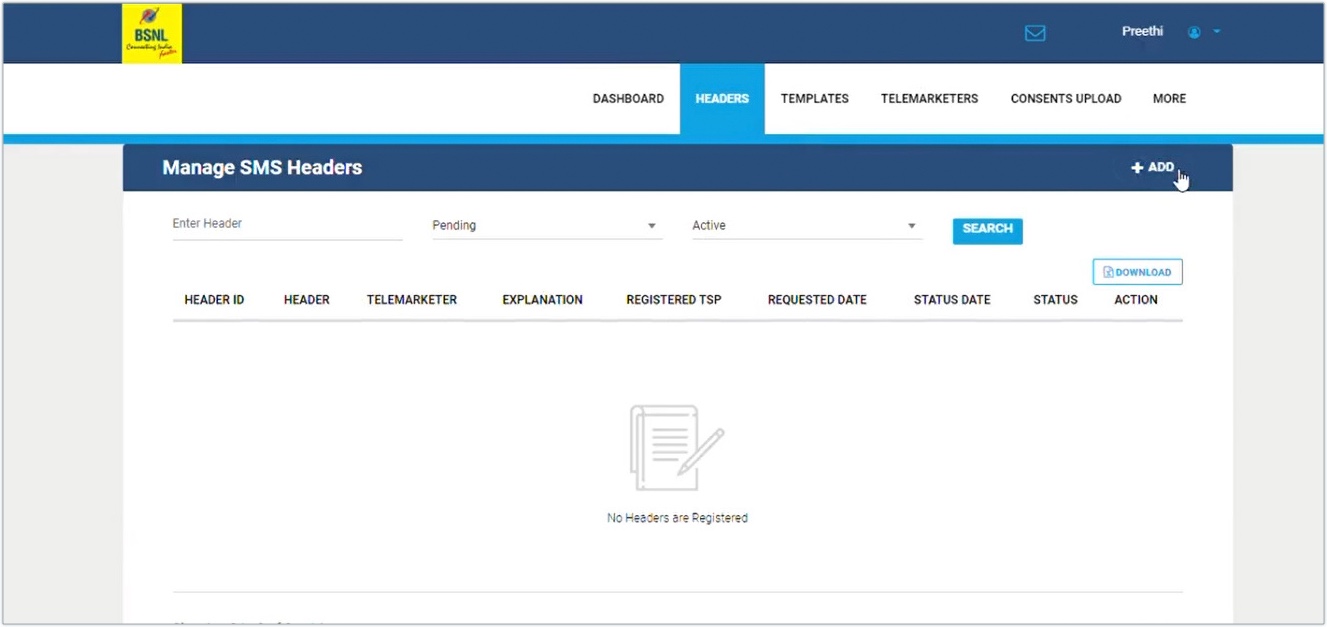Click the download icon on Download button
1327x627 pixels.
1108,271
